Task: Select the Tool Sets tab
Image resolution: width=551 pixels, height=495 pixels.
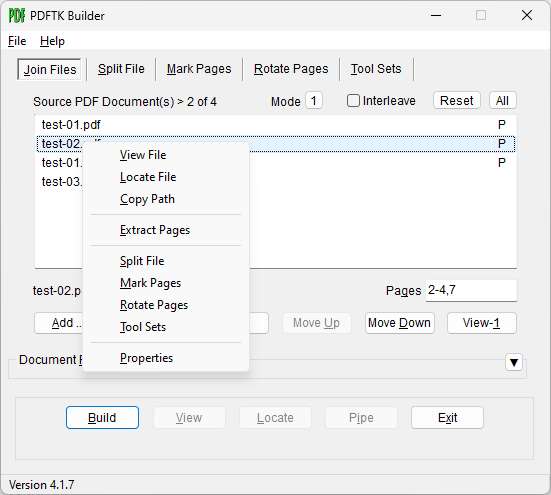Action: [376, 69]
